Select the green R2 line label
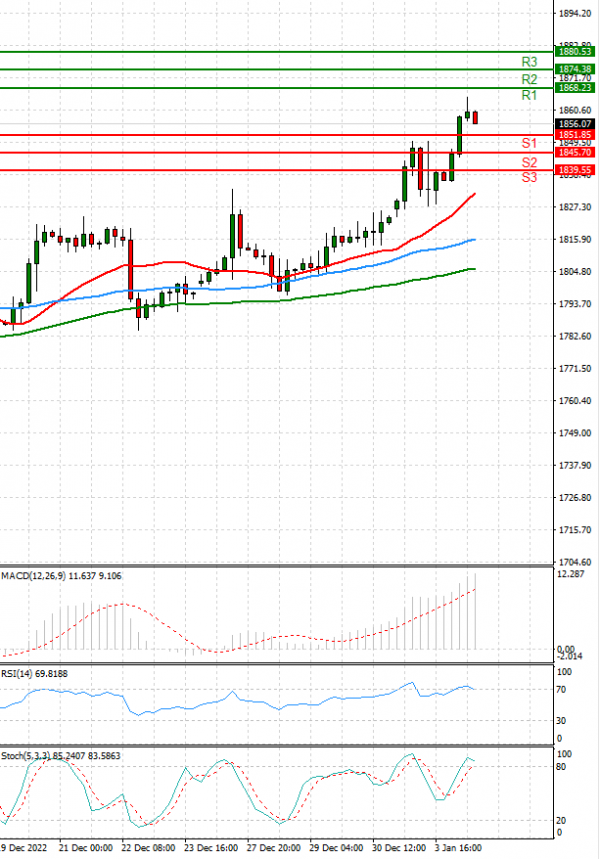 tap(529, 79)
